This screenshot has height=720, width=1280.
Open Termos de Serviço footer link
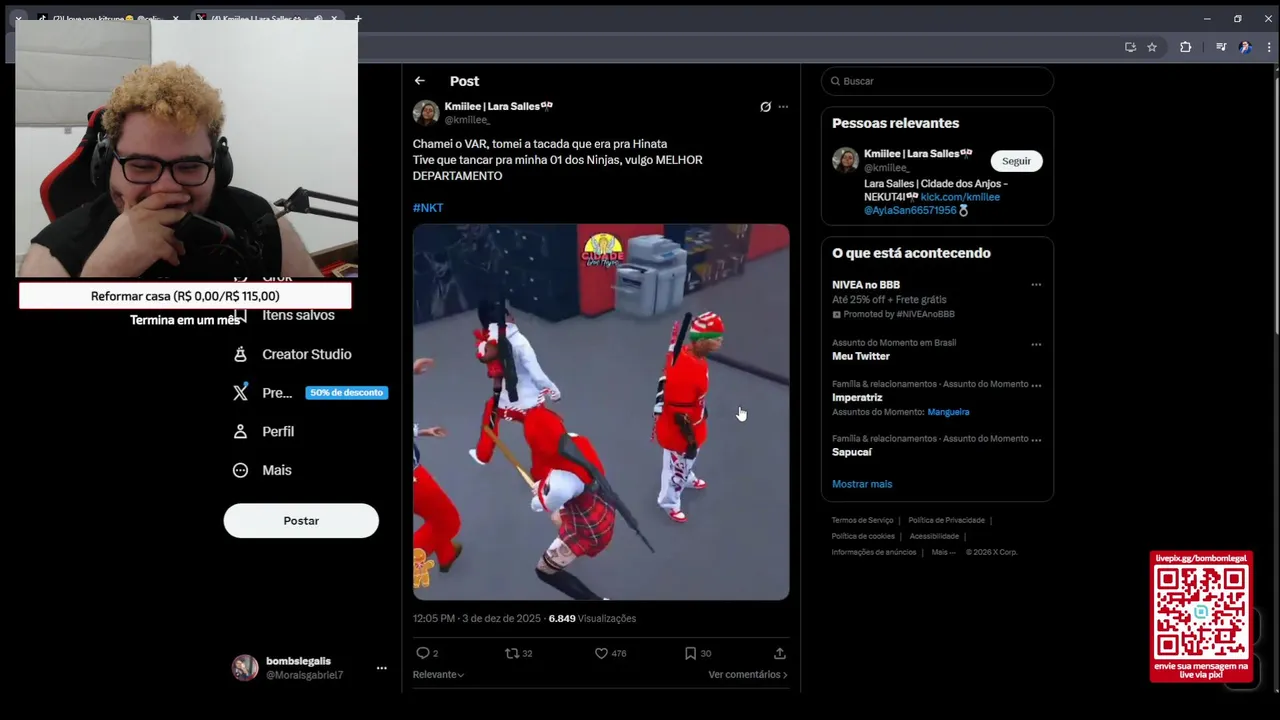[862, 520]
